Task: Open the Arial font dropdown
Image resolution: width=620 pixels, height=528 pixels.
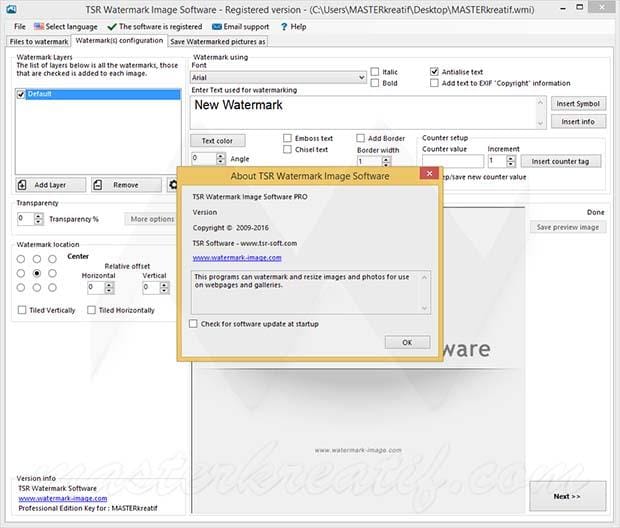Action: [x=278, y=77]
